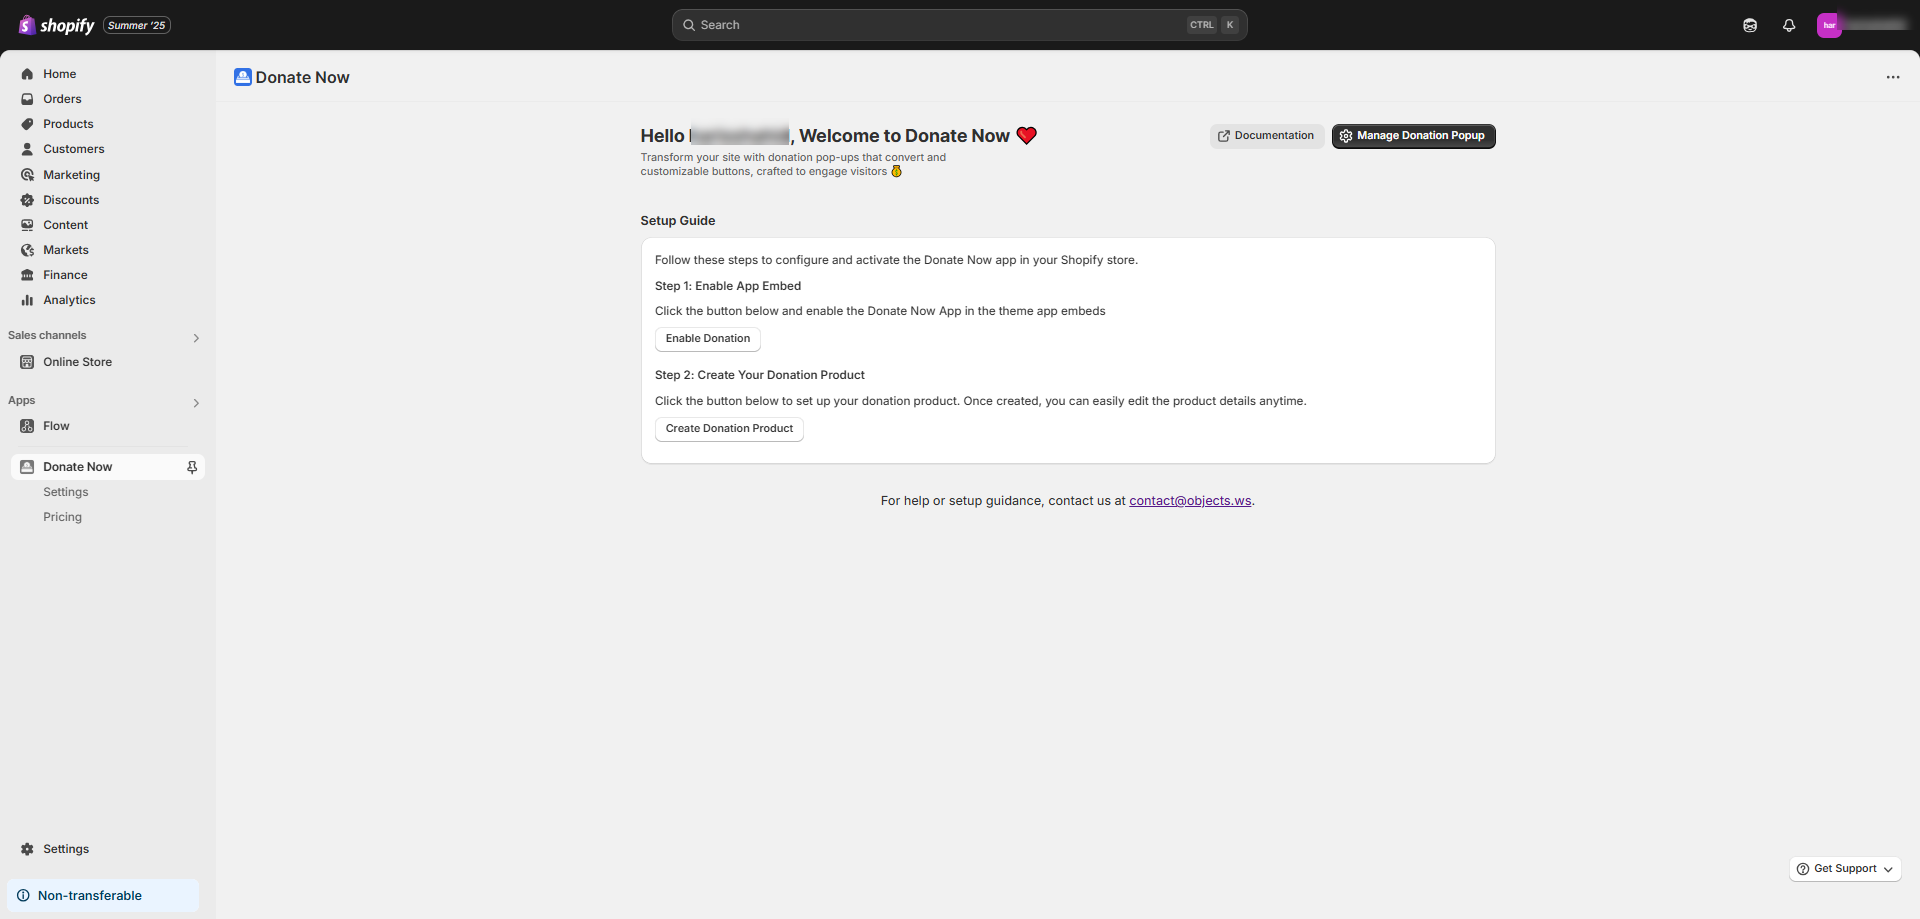Screen dimensions: 1920x919
Task: Open the Get Support dropdown
Action: 1845,869
